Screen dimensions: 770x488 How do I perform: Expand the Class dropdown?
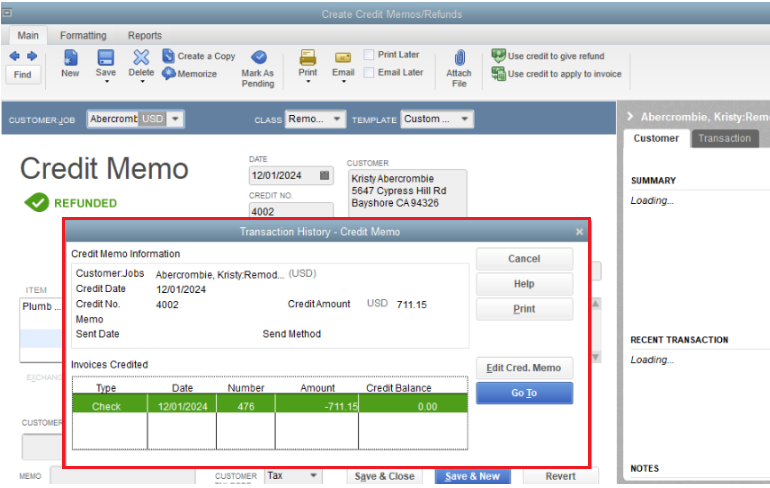338,119
